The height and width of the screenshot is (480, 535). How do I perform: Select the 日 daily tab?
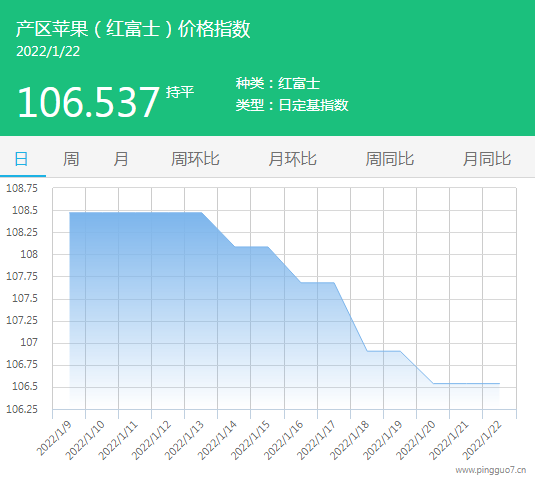pos(21,159)
